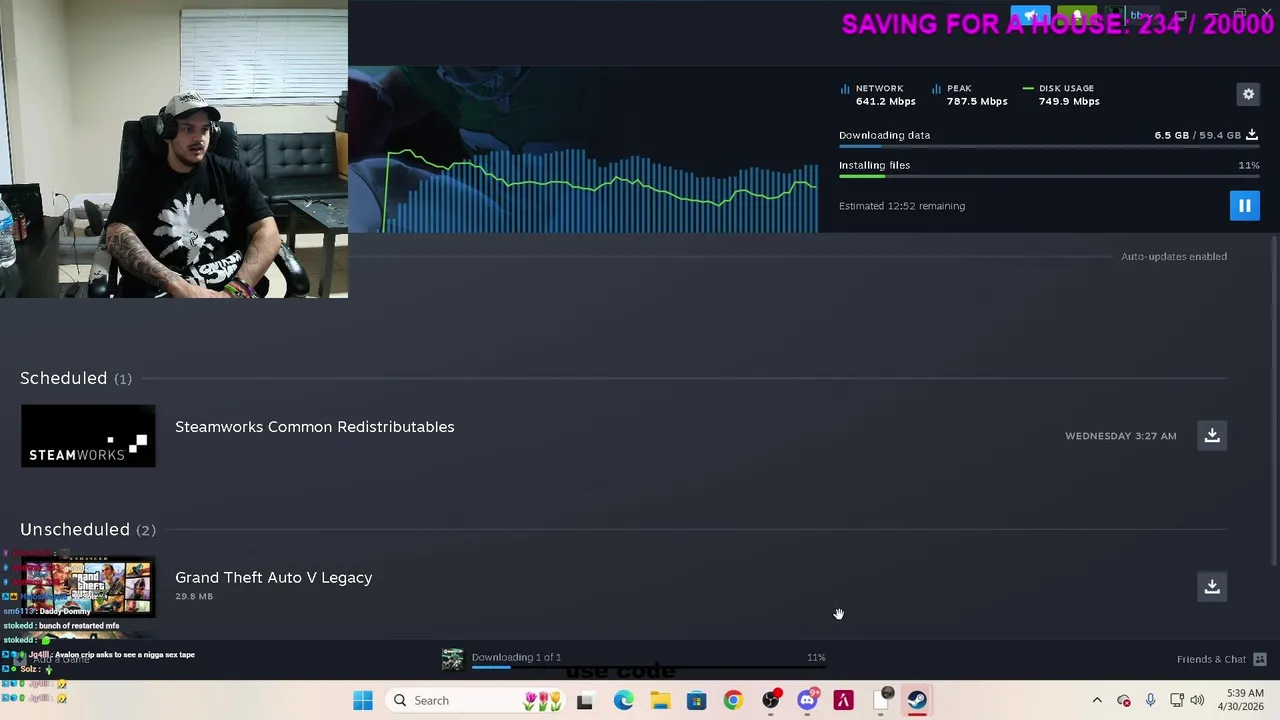Click the PEAK 787.5 Mbps stat
The height and width of the screenshot is (720, 1280).
tap(970, 95)
